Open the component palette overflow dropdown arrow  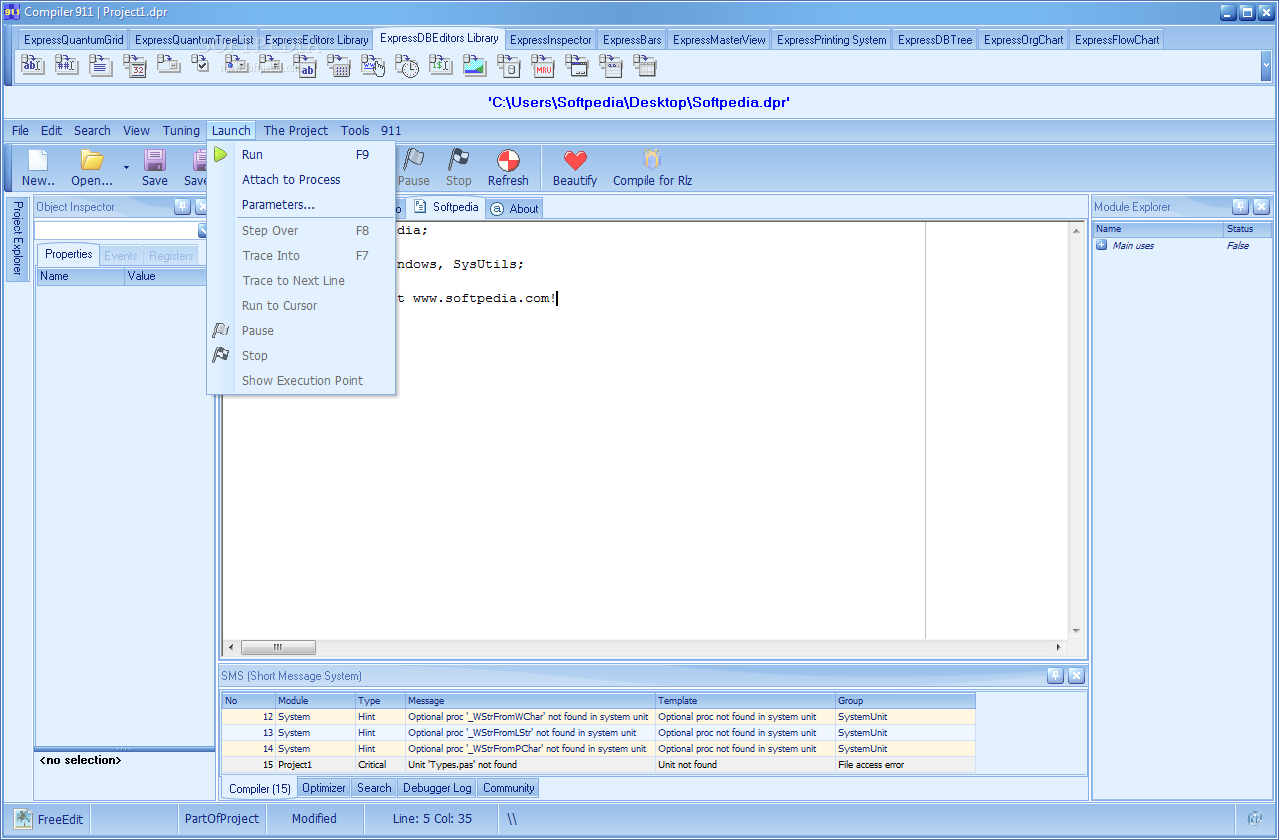(1266, 66)
